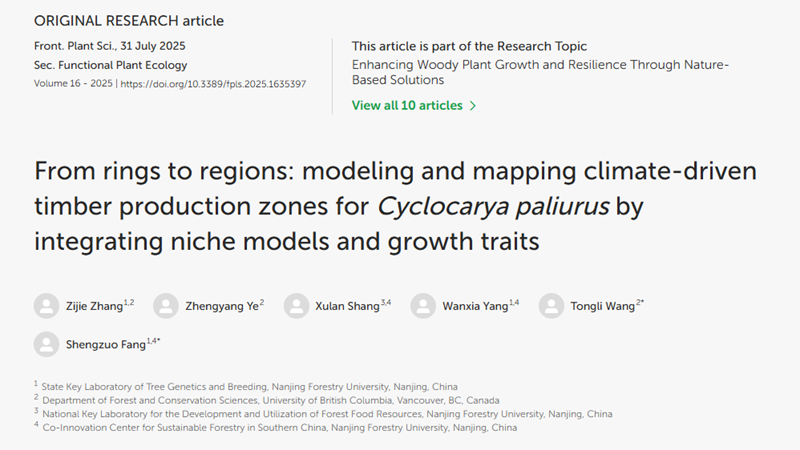Open Xulan Shang author profile name
The height and width of the screenshot is (450, 800).
point(346,306)
